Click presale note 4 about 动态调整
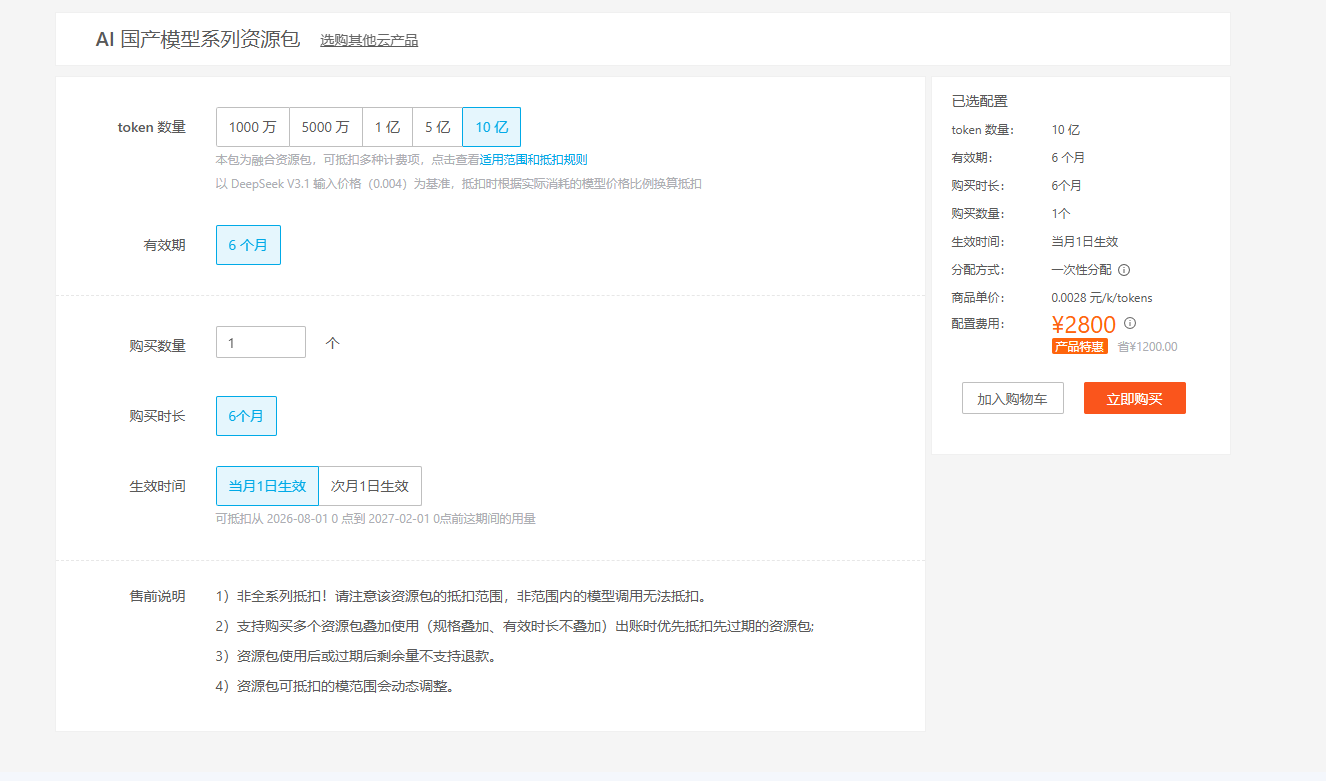1326x781 pixels. (335, 687)
